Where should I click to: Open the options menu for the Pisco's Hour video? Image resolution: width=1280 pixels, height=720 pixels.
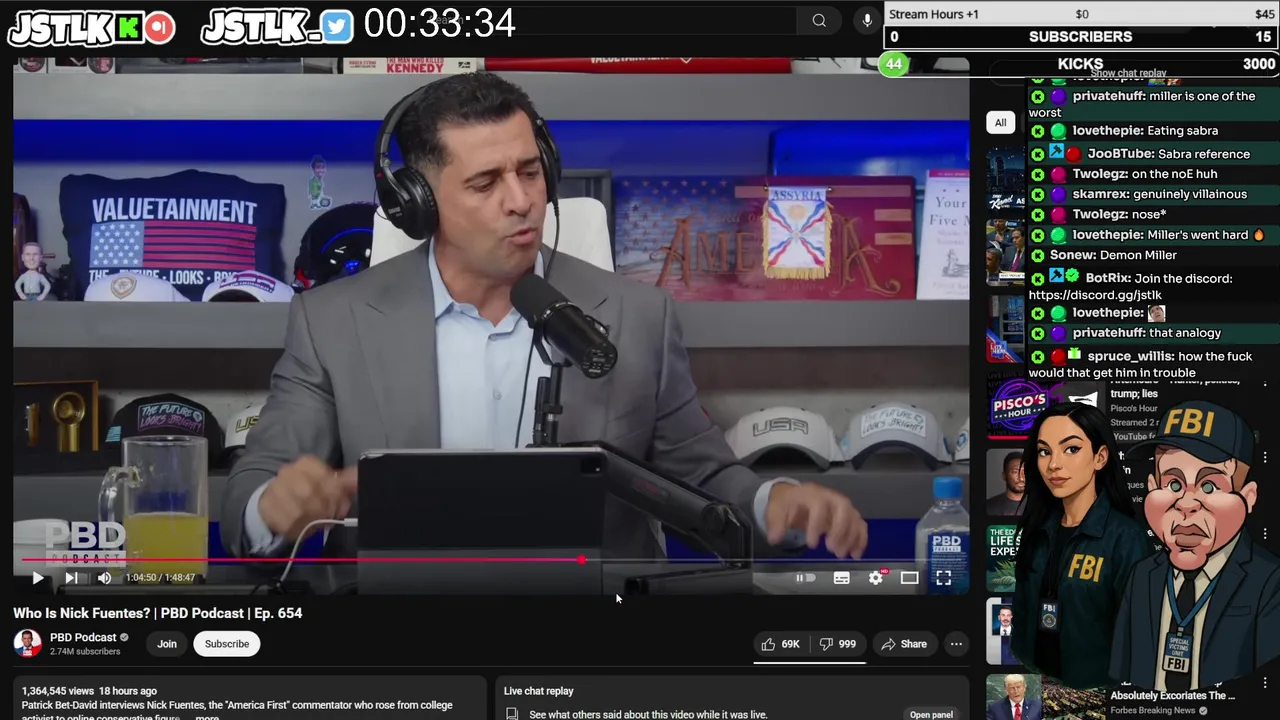point(1265,384)
